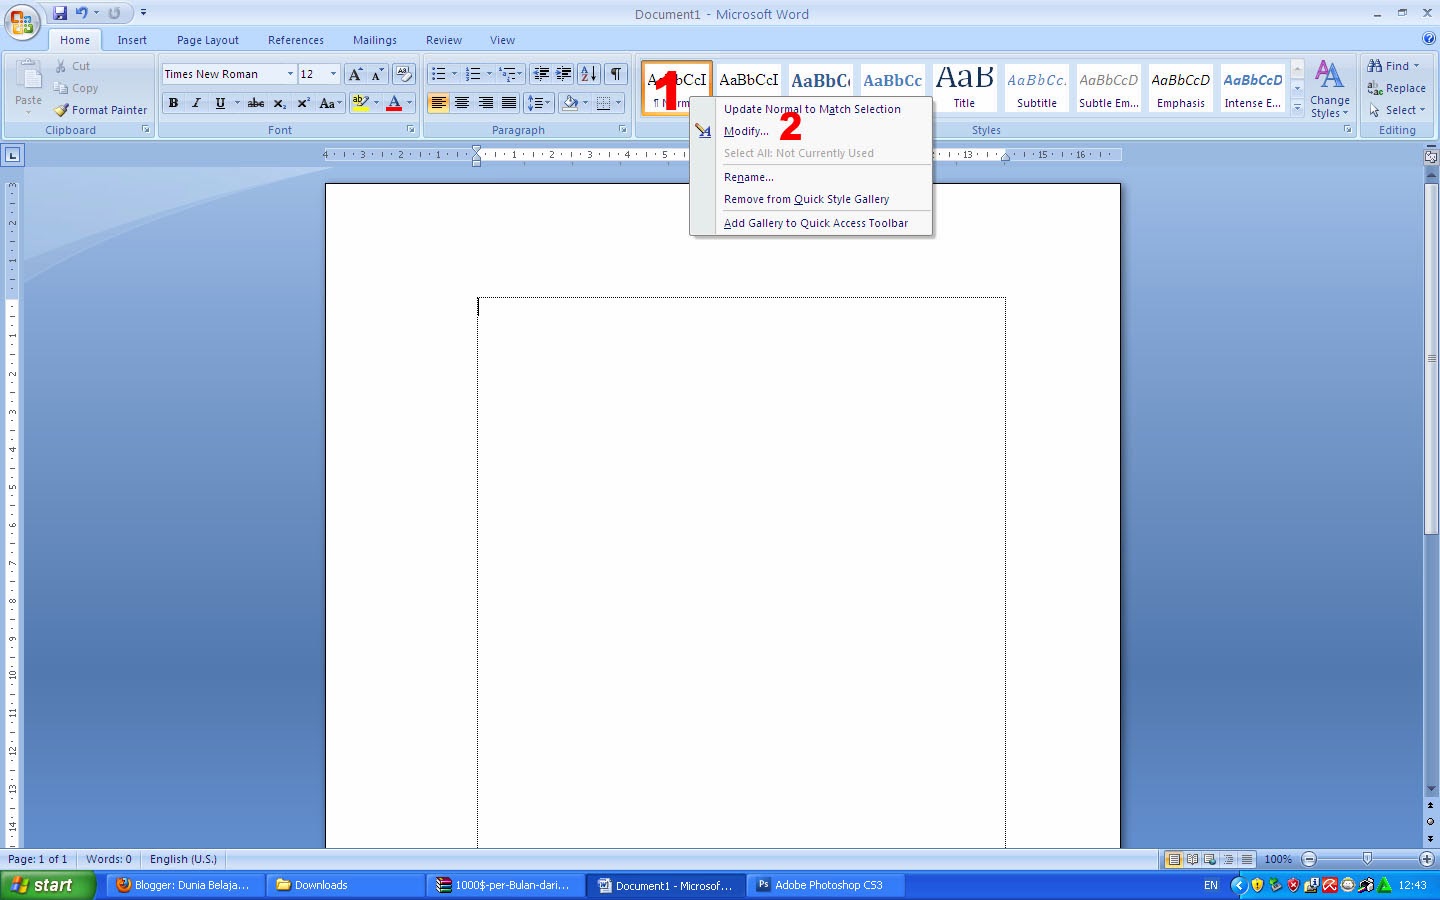
Task: Switch to the Mailings ribbon tab
Action: point(375,40)
